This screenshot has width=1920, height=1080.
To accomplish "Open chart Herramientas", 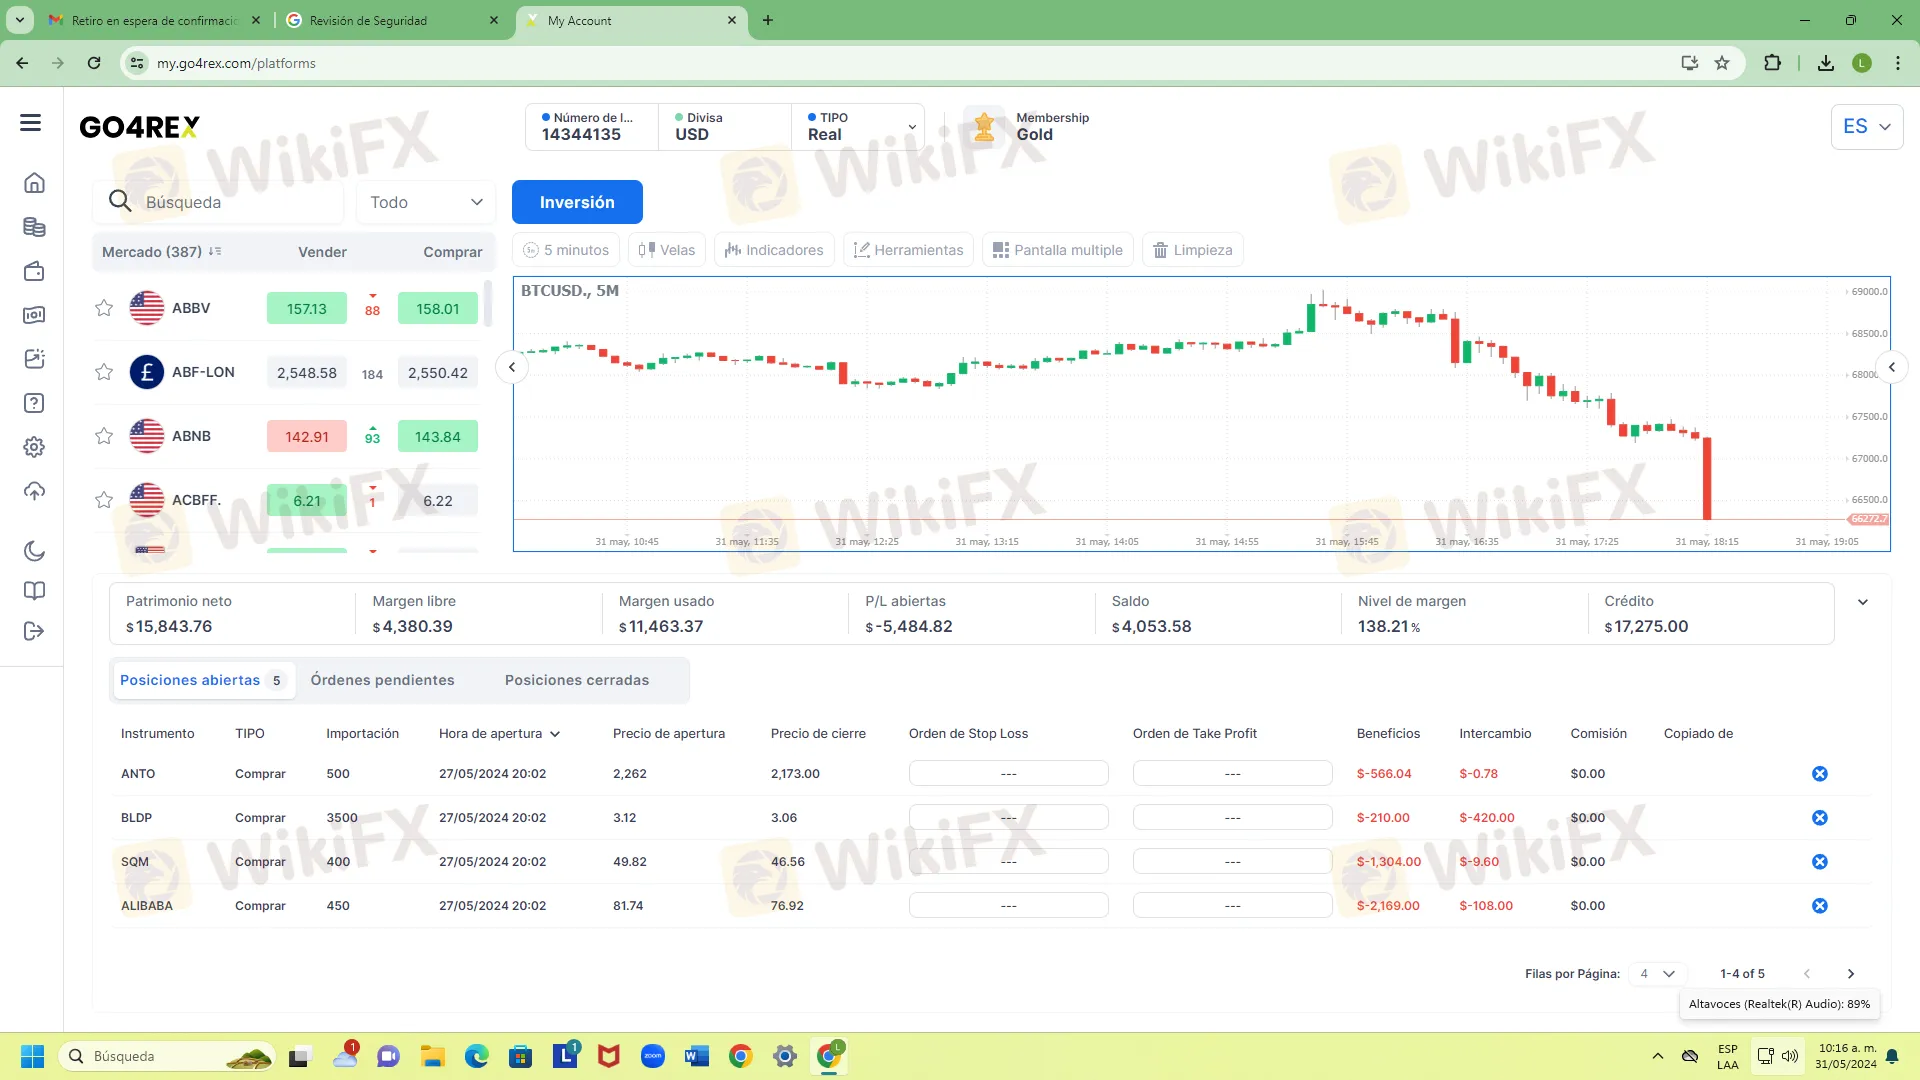I will coord(909,250).
